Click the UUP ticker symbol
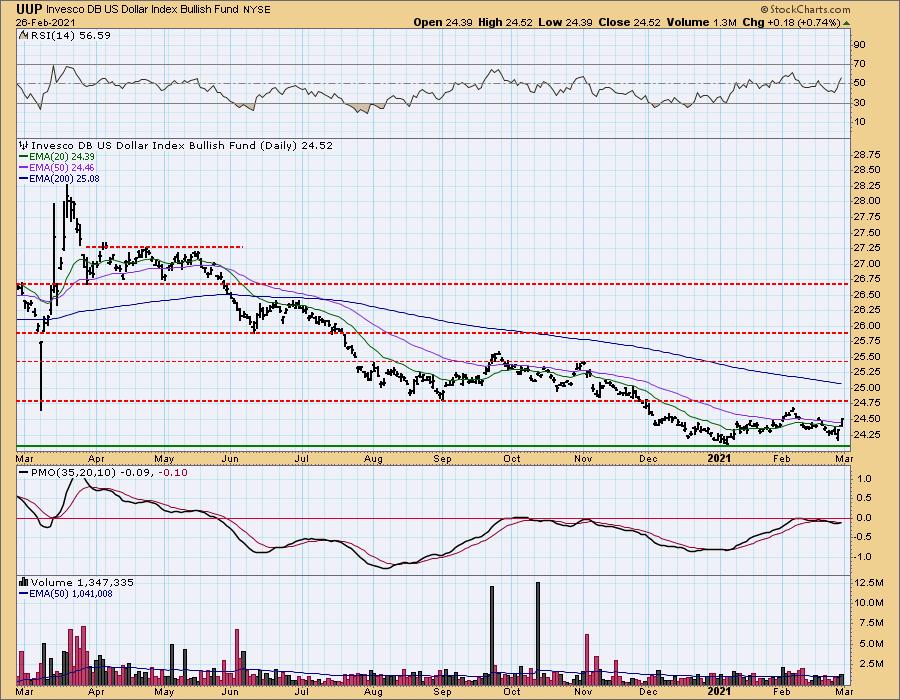The height and width of the screenshot is (700, 900). (29, 9)
